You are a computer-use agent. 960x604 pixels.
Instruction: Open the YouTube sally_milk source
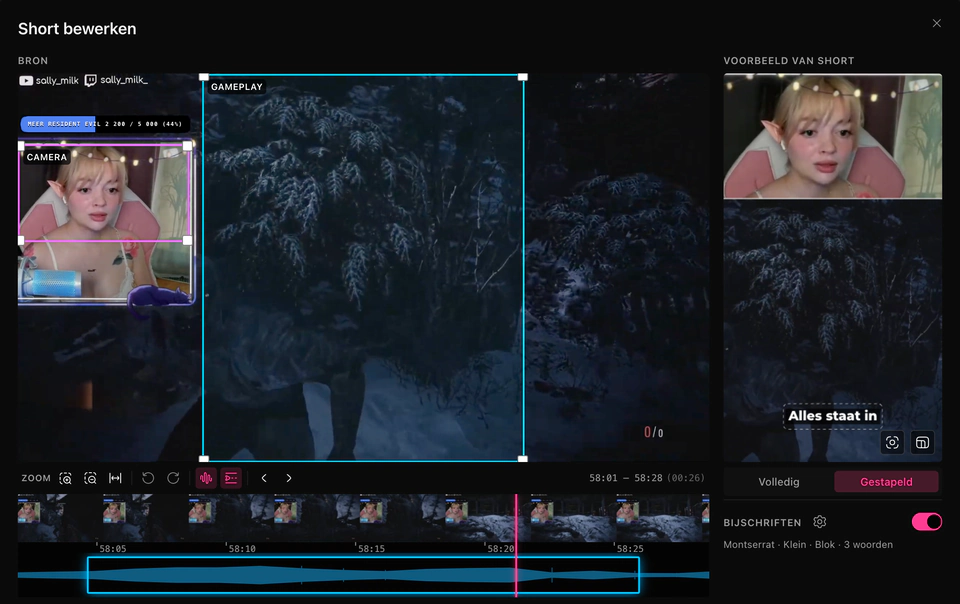(x=49, y=80)
